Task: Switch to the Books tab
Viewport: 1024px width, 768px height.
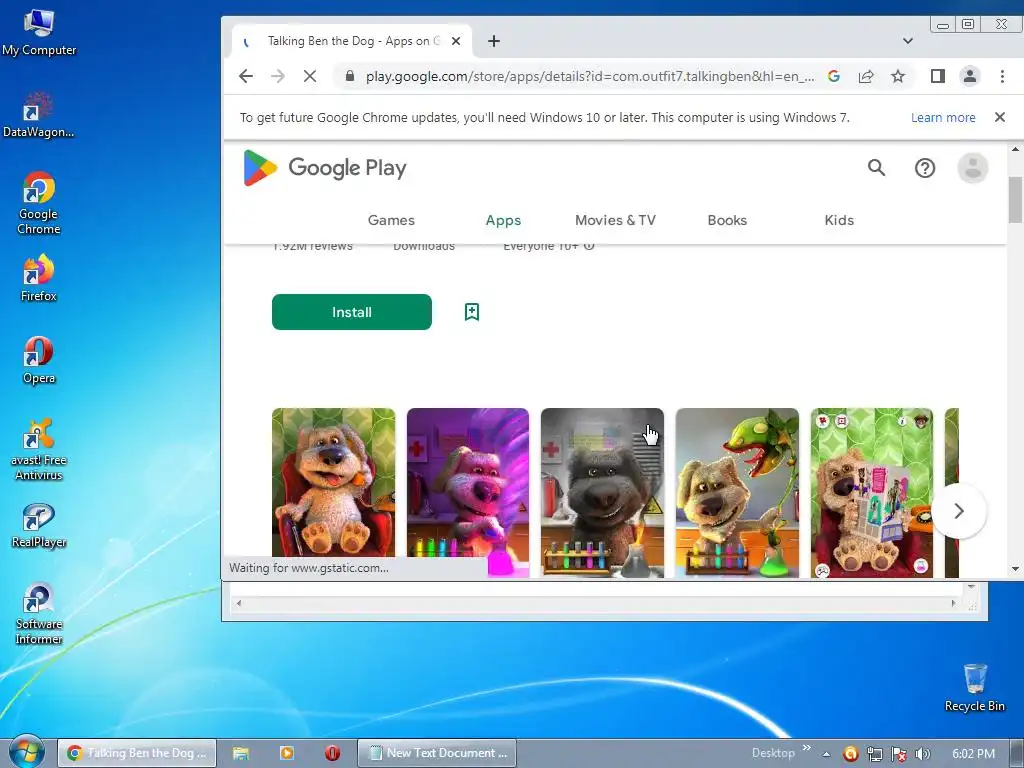Action: 727,220
